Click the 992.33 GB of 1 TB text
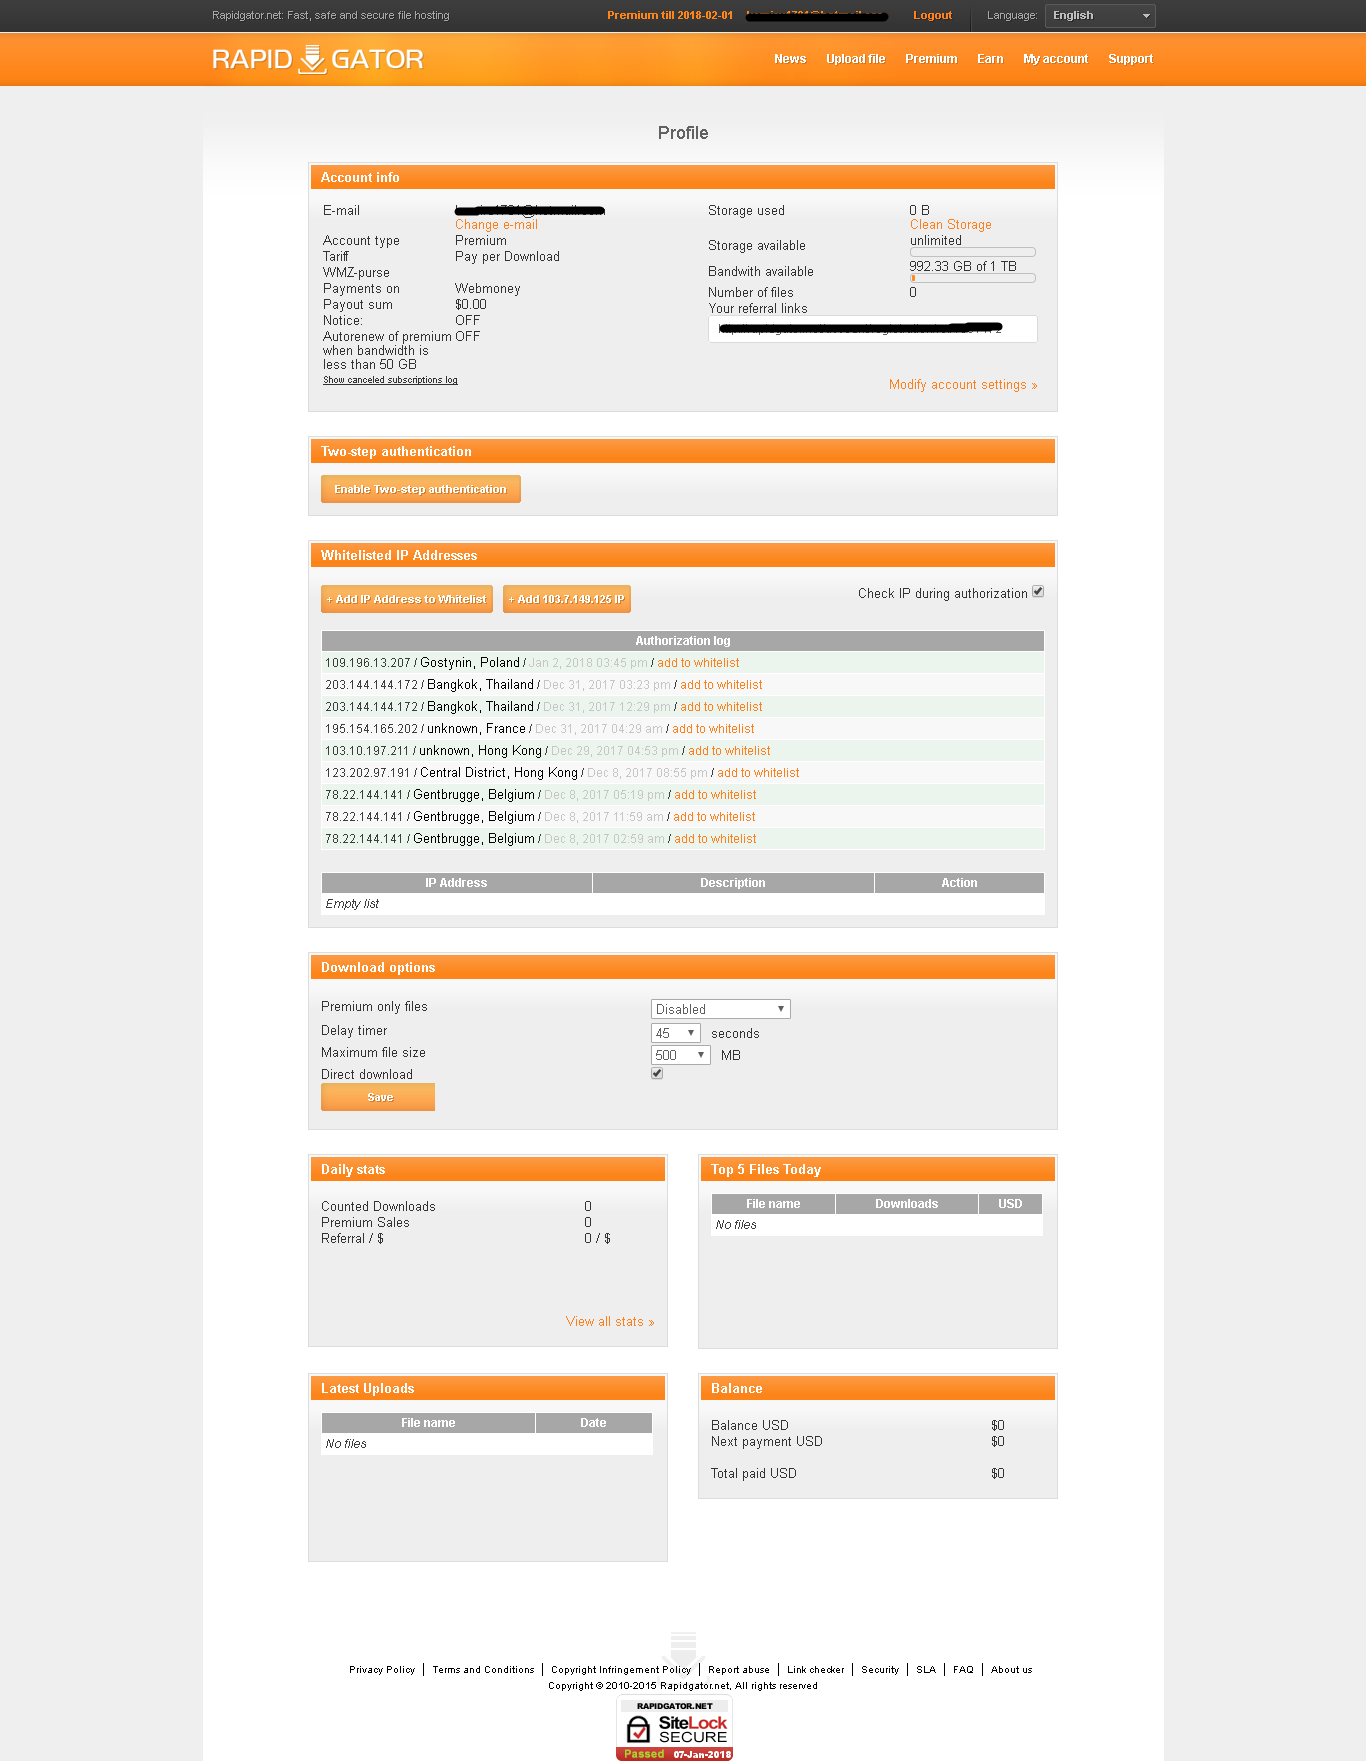Screen dimensions: 1366x1761 coord(963,267)
